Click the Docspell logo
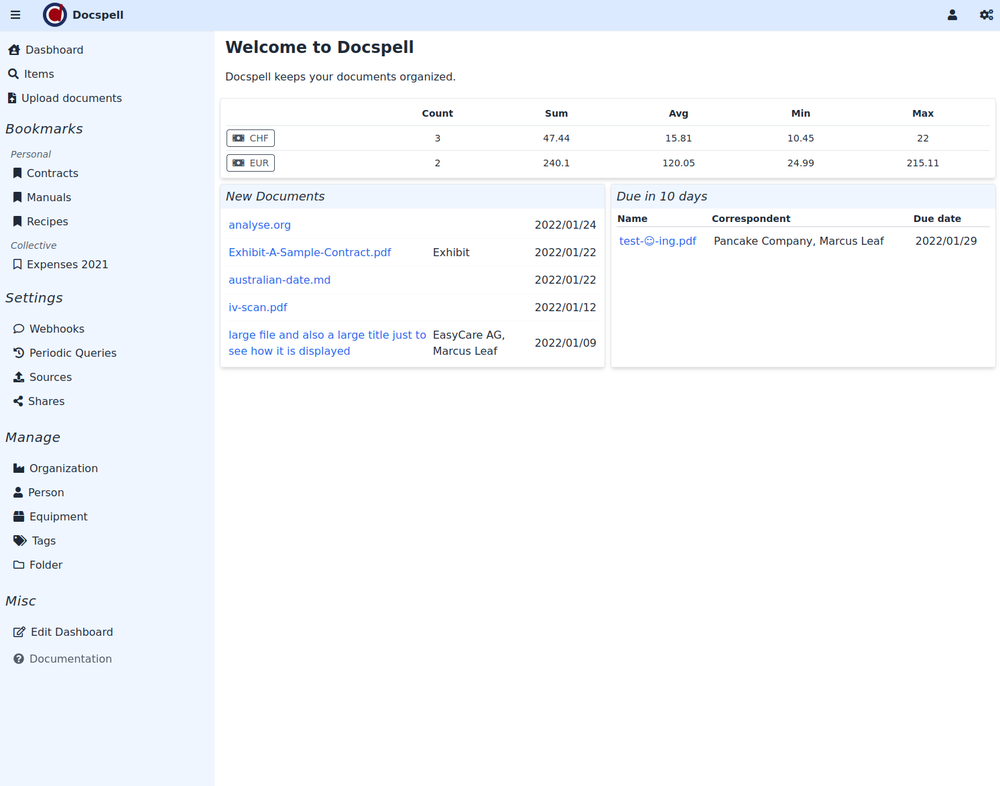The image size is (1000, 786). tap(55, 15)
